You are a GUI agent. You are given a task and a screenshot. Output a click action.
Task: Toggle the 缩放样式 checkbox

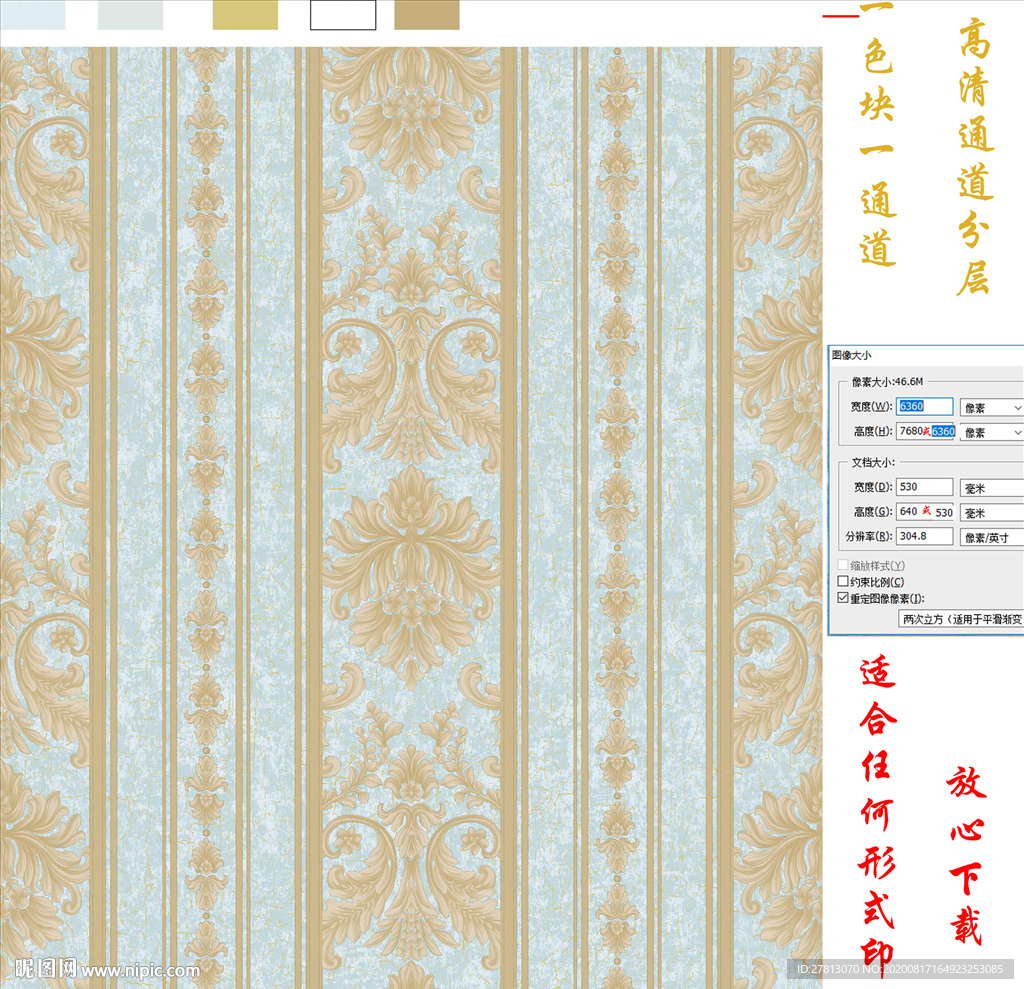point(843,565)
